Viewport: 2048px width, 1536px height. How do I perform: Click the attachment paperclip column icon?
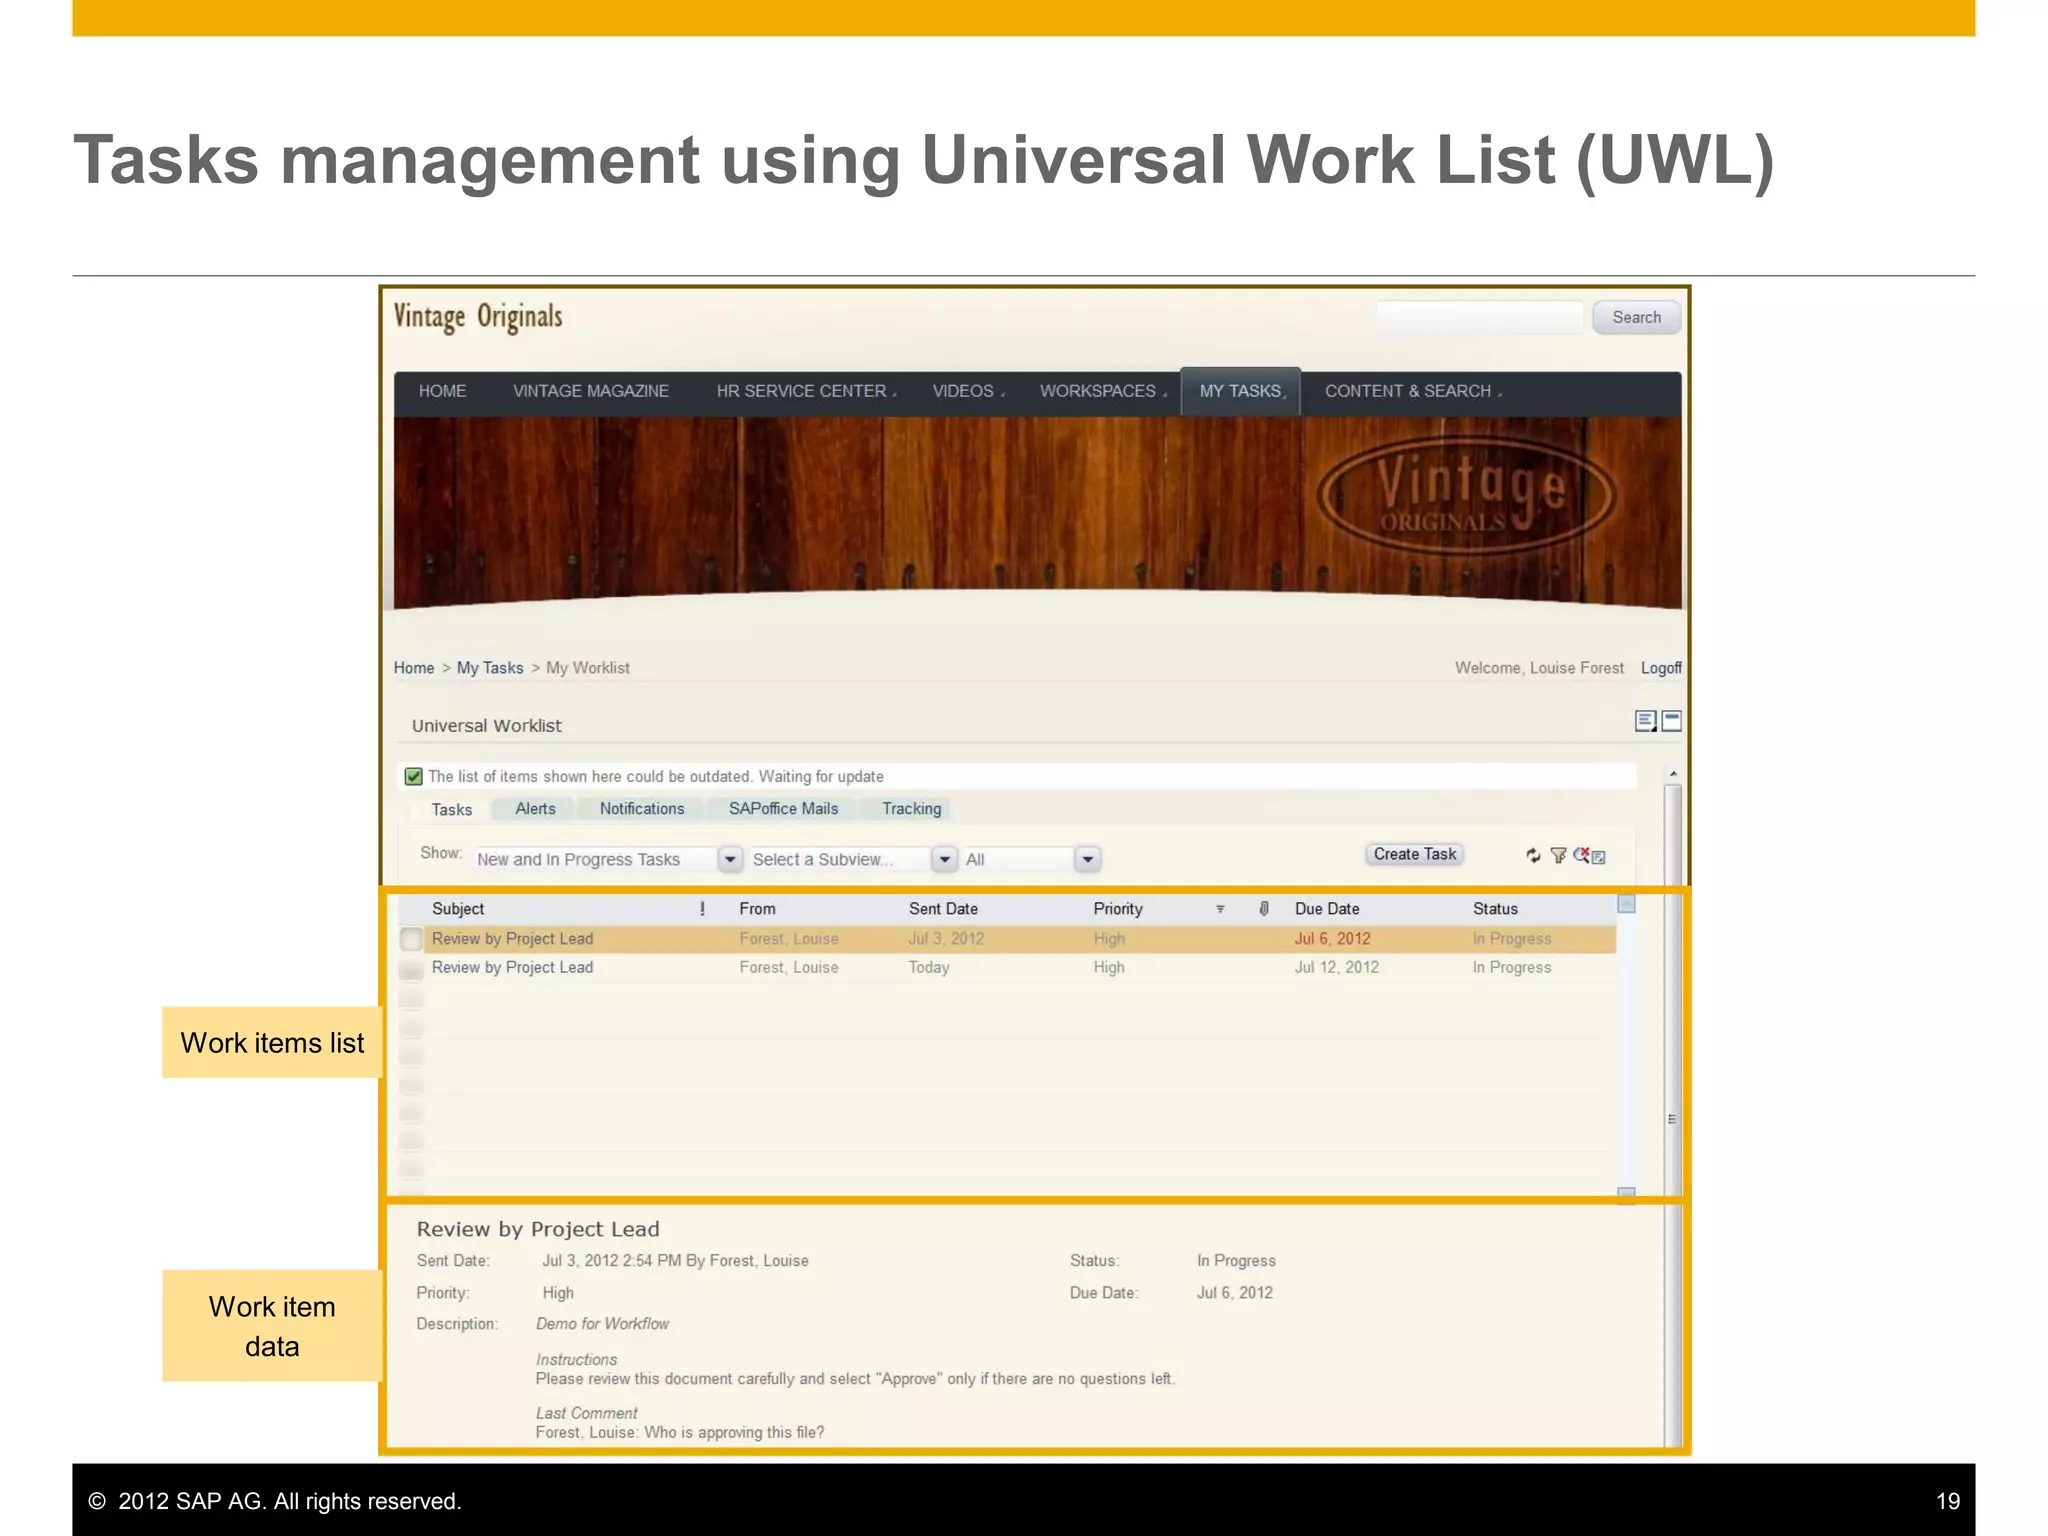tap(1264, 908)
